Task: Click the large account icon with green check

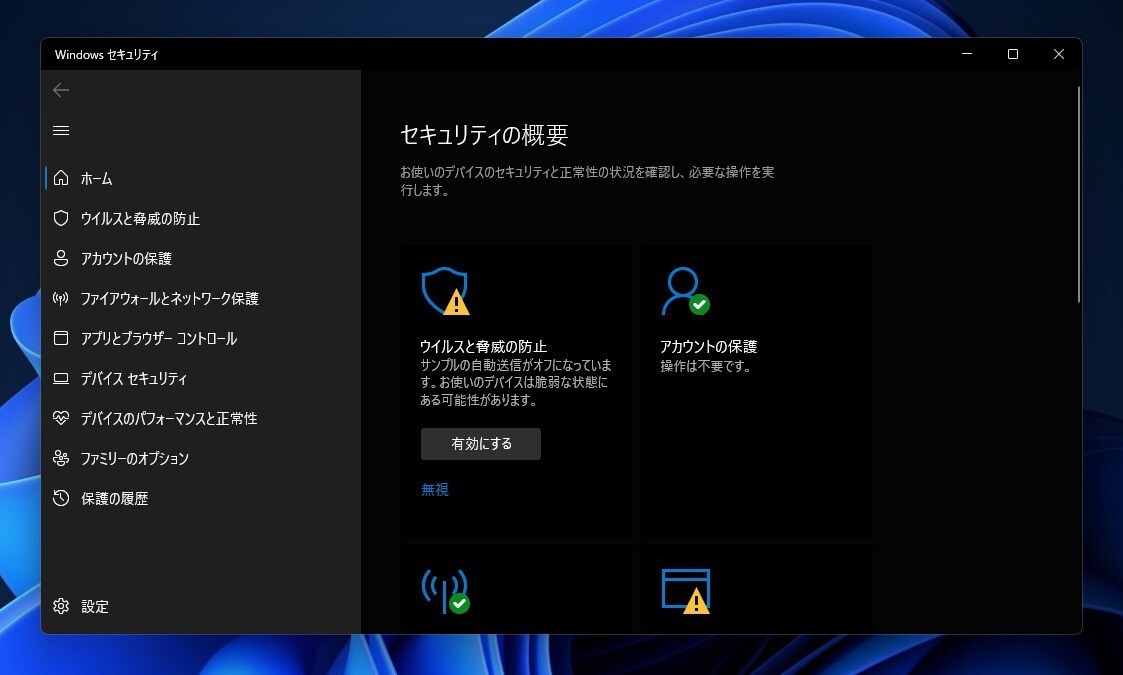Action: coord(685,291)
